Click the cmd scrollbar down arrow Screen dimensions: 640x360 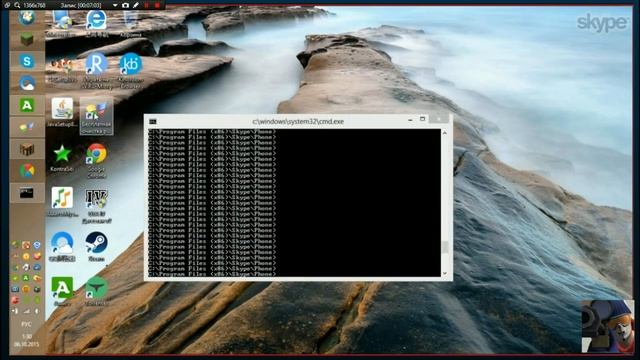pos(444,273)
